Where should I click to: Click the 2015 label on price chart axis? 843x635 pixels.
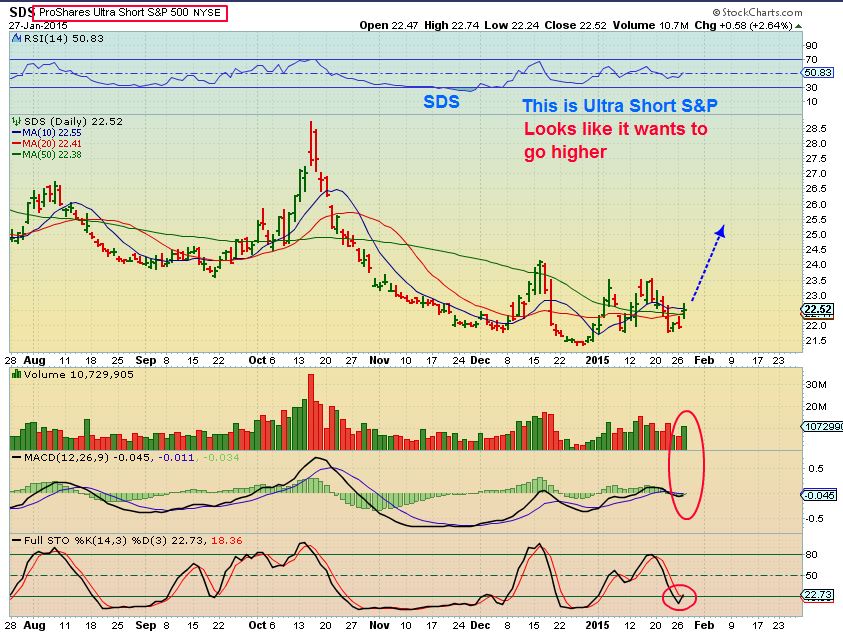pyautogui.click(x=597, y=360)
